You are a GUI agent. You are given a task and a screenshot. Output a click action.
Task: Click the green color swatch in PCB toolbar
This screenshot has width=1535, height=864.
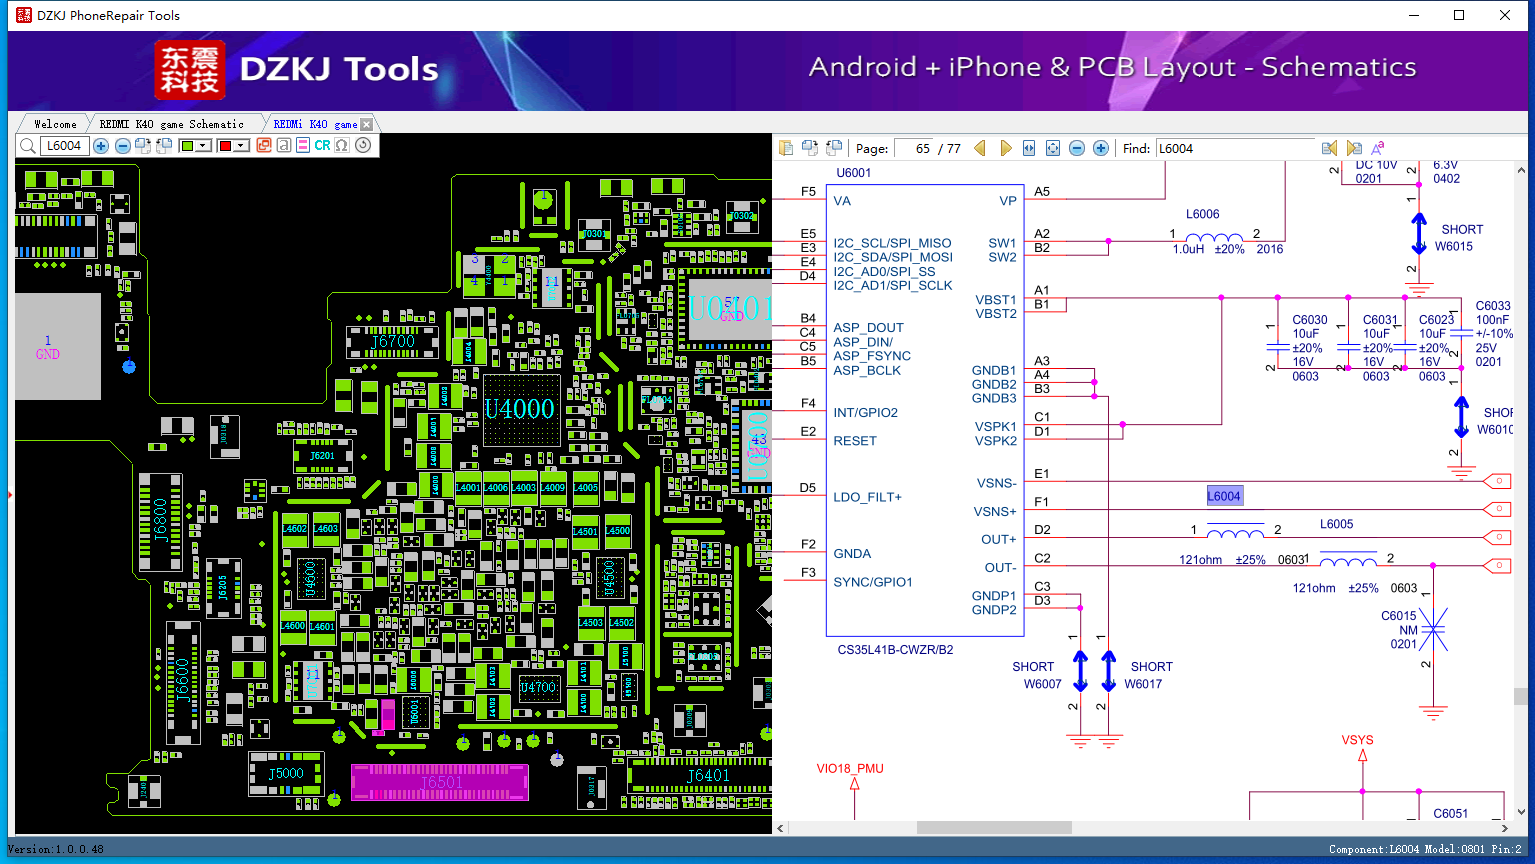(187, 146)
